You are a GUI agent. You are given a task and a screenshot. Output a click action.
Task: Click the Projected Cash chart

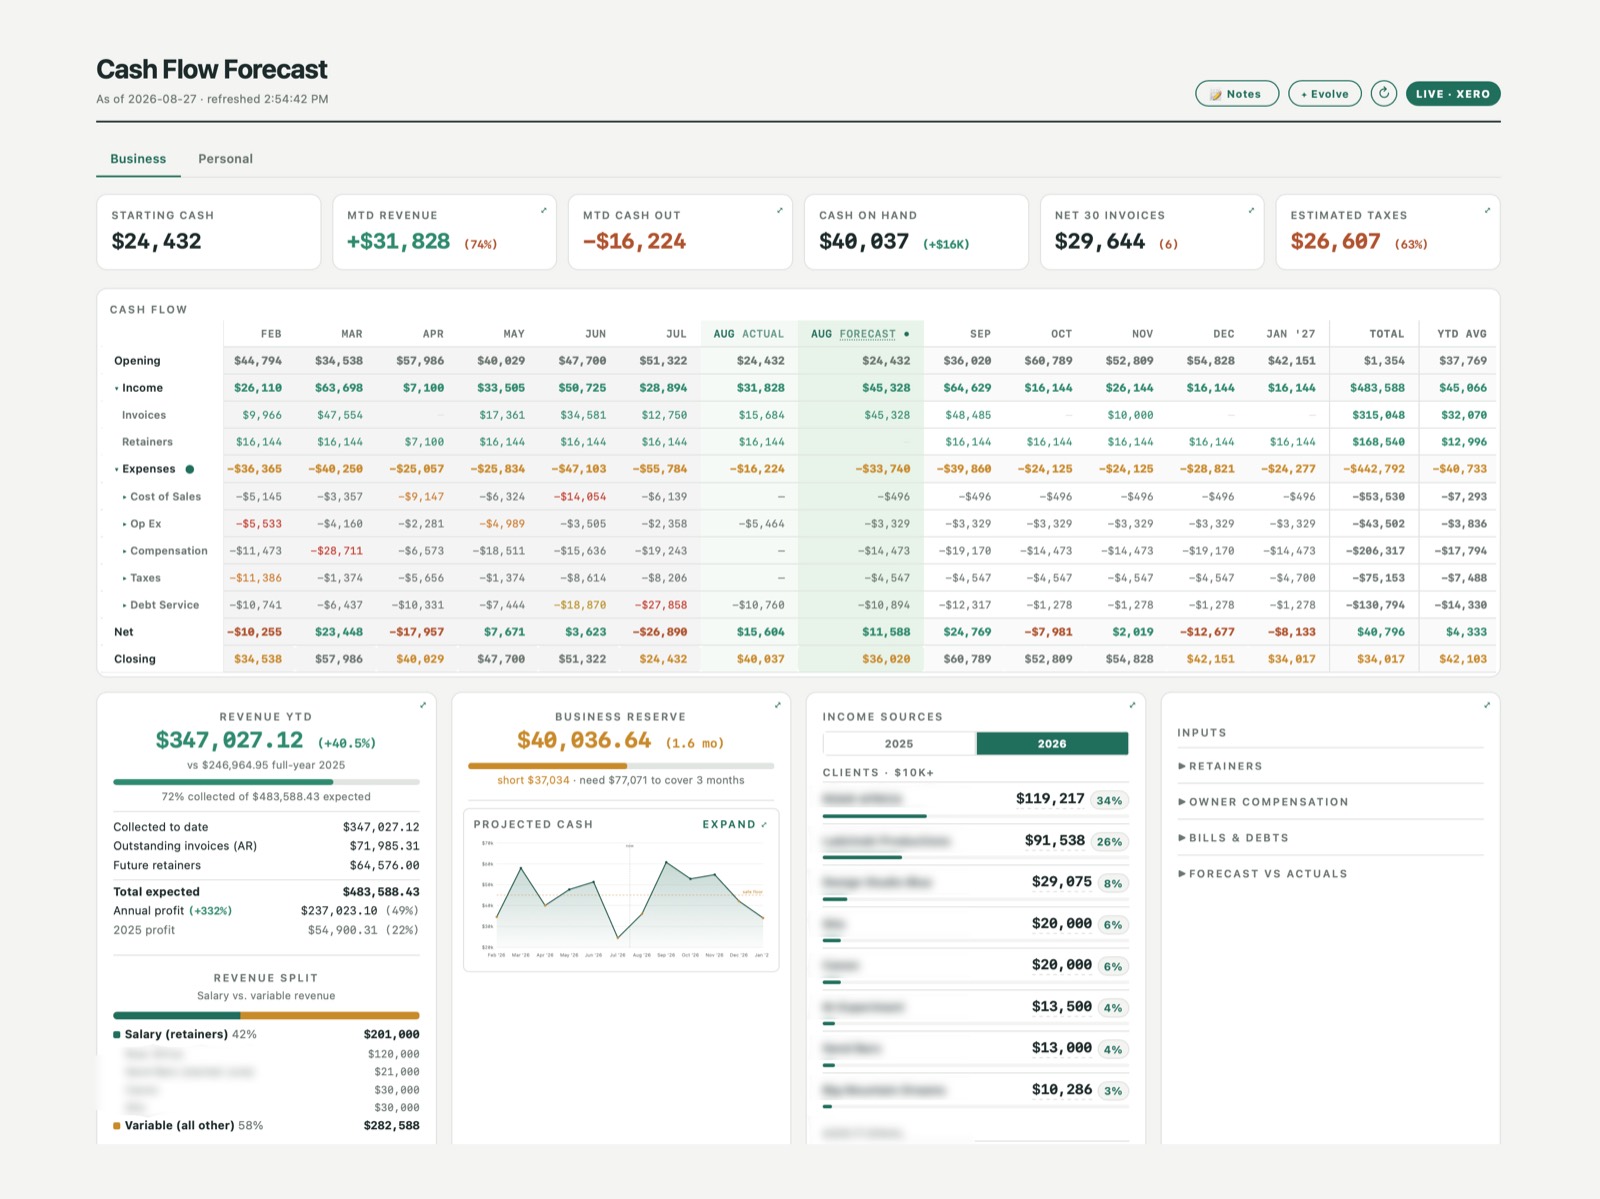(x=621, y=900)
